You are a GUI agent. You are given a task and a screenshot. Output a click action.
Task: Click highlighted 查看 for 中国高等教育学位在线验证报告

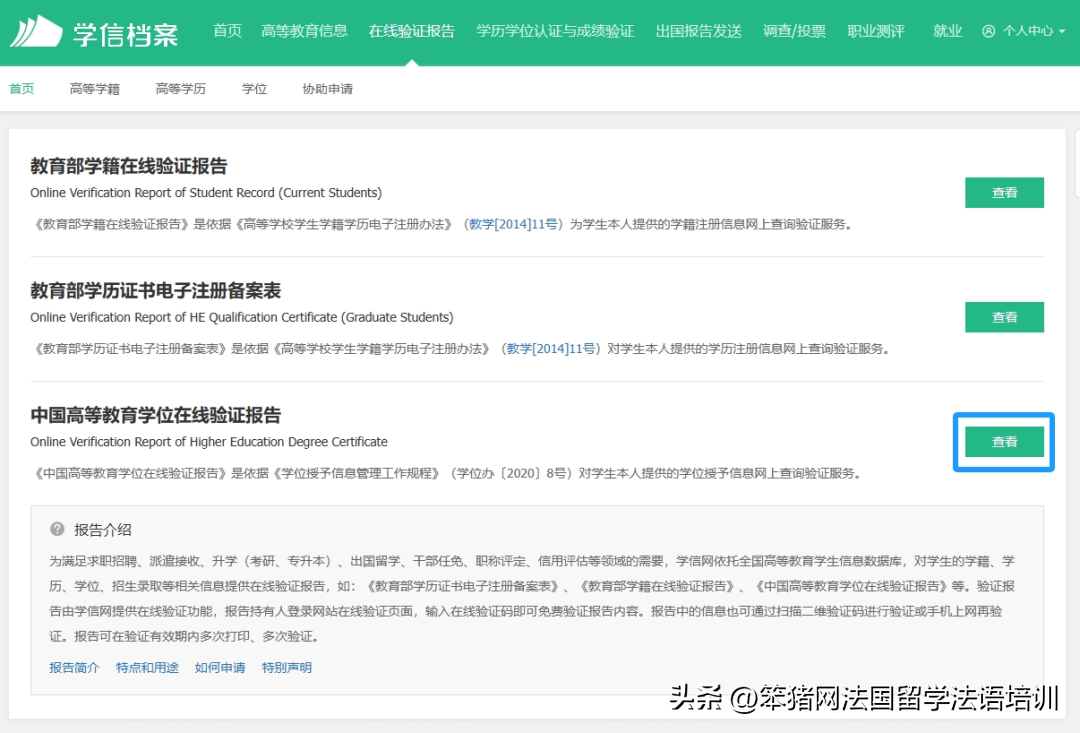coord(1004,441)
